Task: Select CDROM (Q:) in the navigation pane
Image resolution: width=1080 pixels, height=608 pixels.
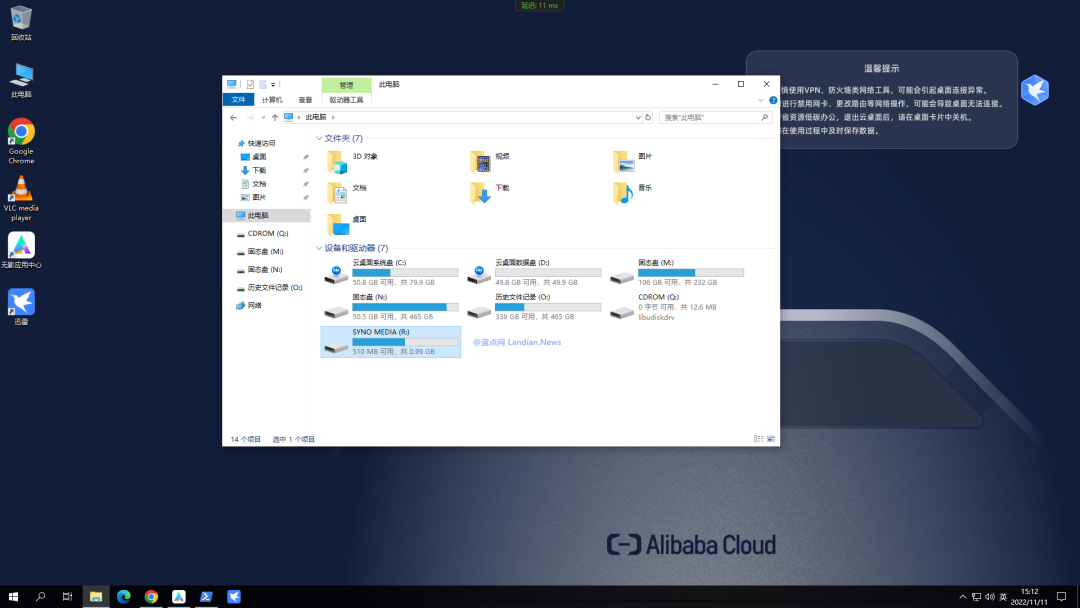Action: tap(267, 233)
